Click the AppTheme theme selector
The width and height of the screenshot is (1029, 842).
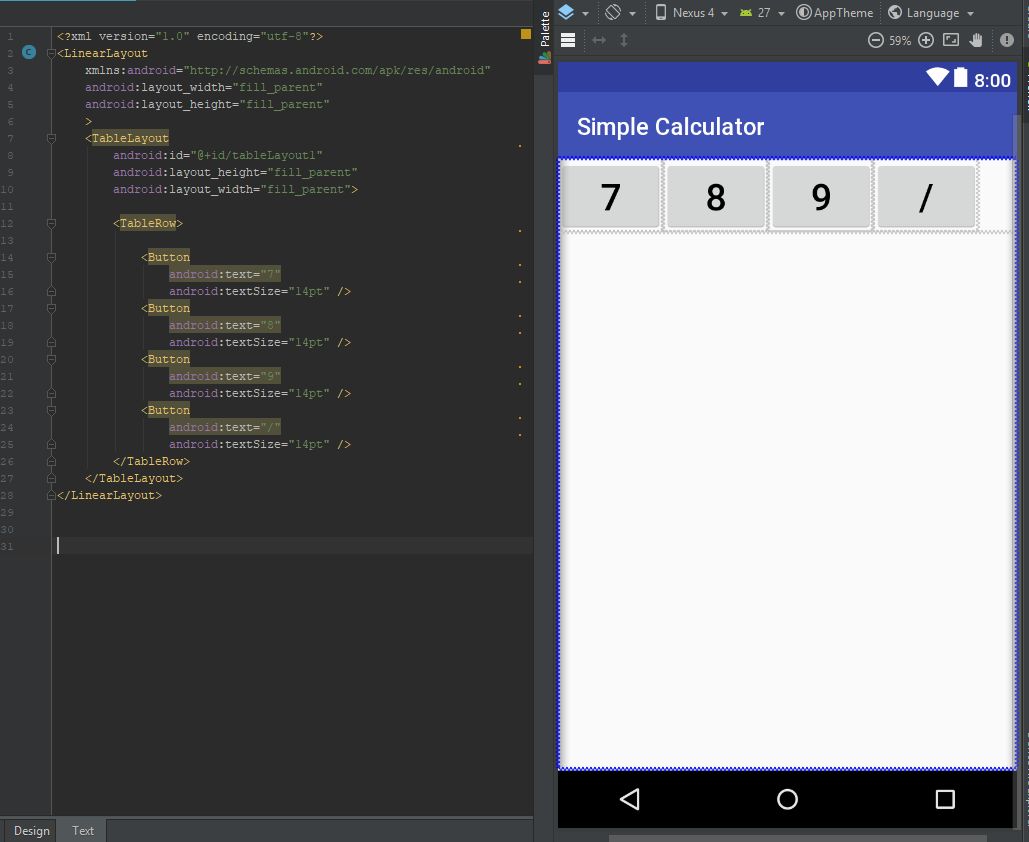point(835,12)
